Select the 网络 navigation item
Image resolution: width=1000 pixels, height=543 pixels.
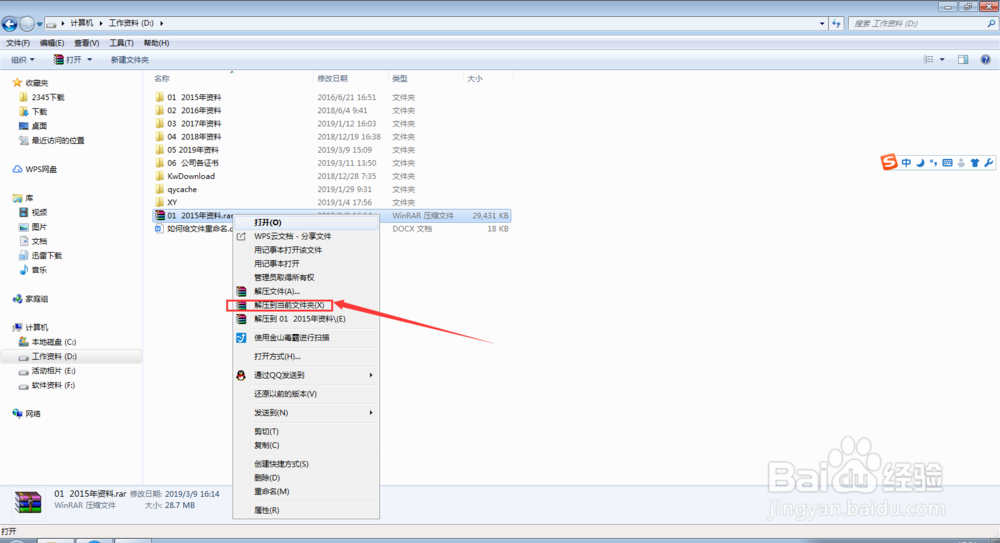point(33,413)
